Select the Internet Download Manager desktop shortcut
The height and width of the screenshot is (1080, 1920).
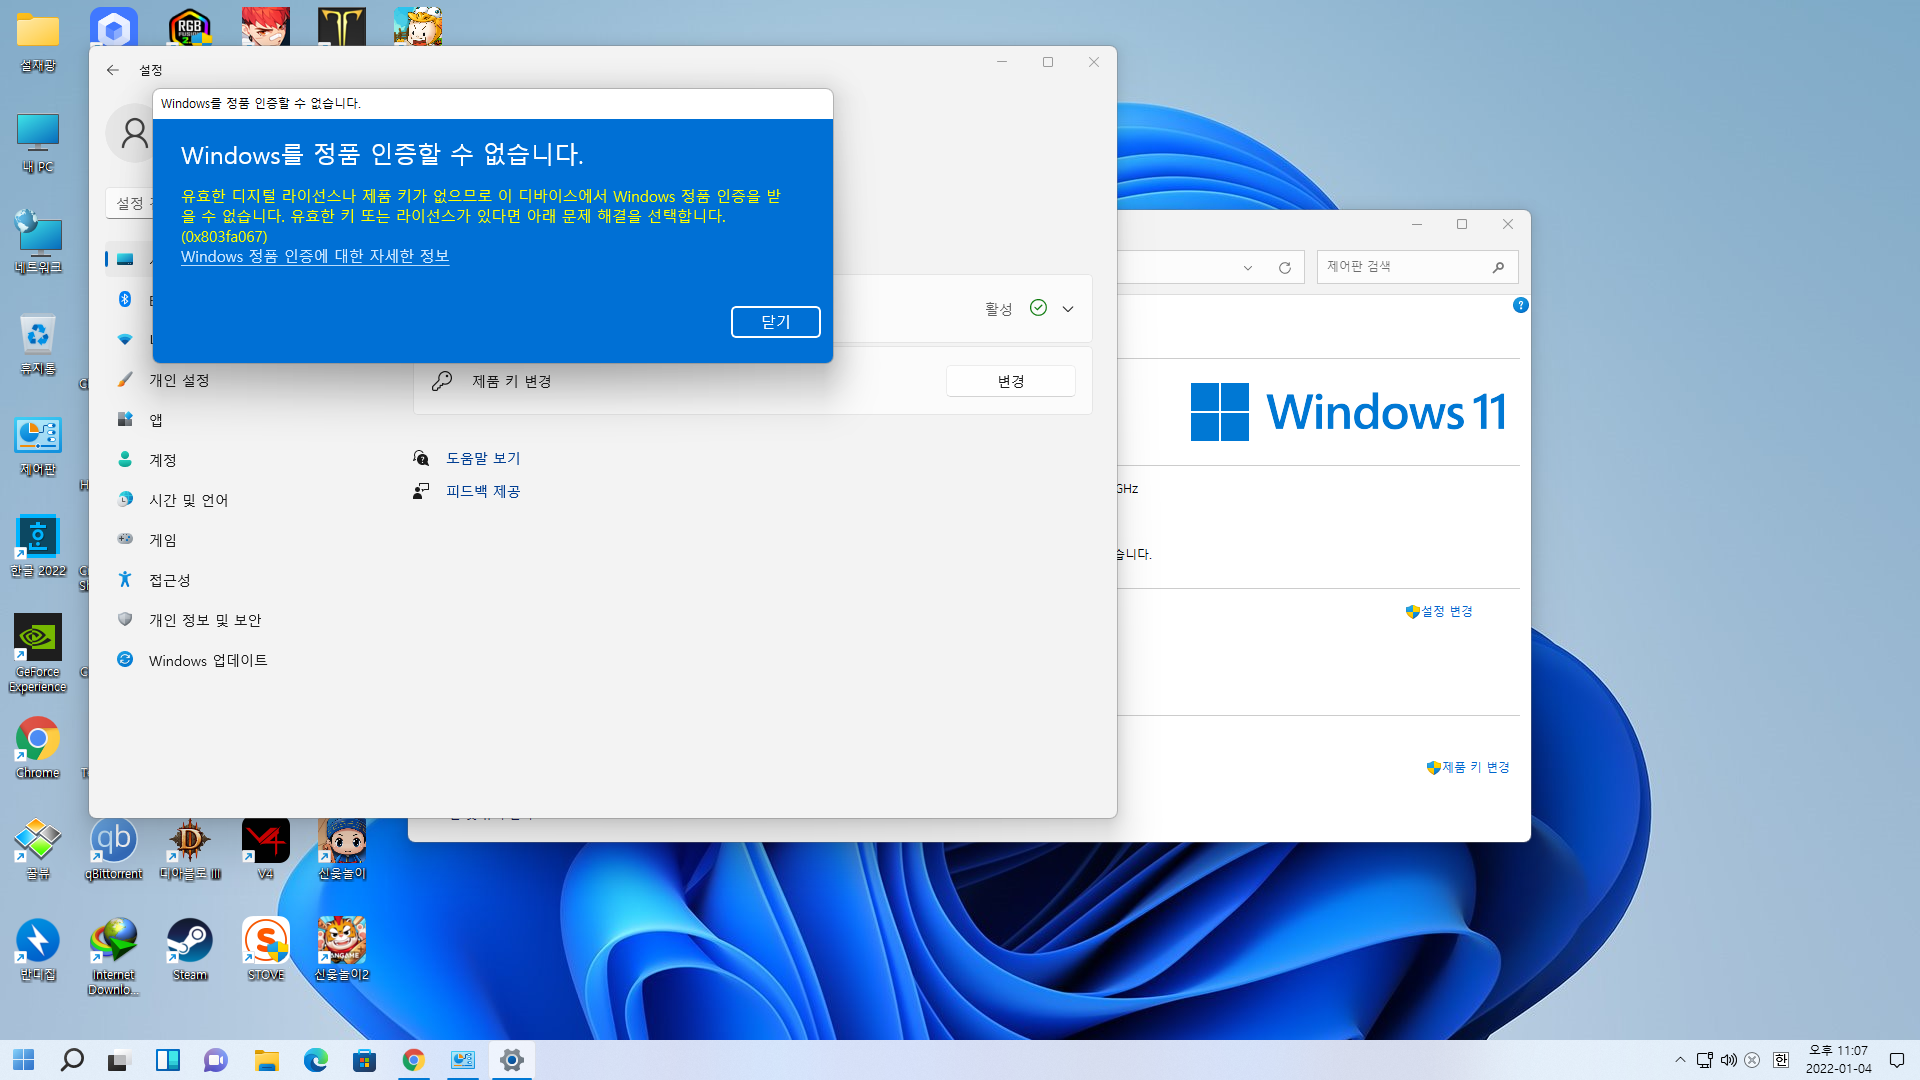point(114,957)
